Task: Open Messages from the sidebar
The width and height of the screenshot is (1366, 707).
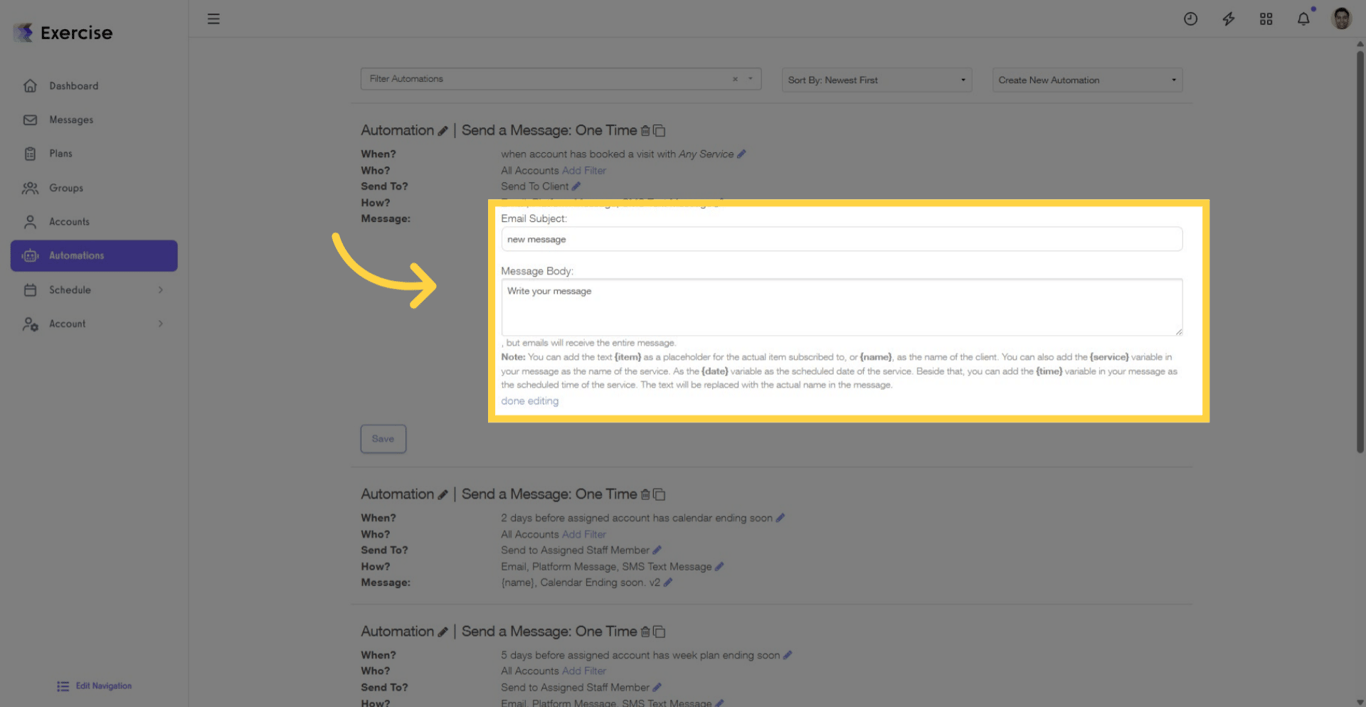Action: [x=71, y=120]
